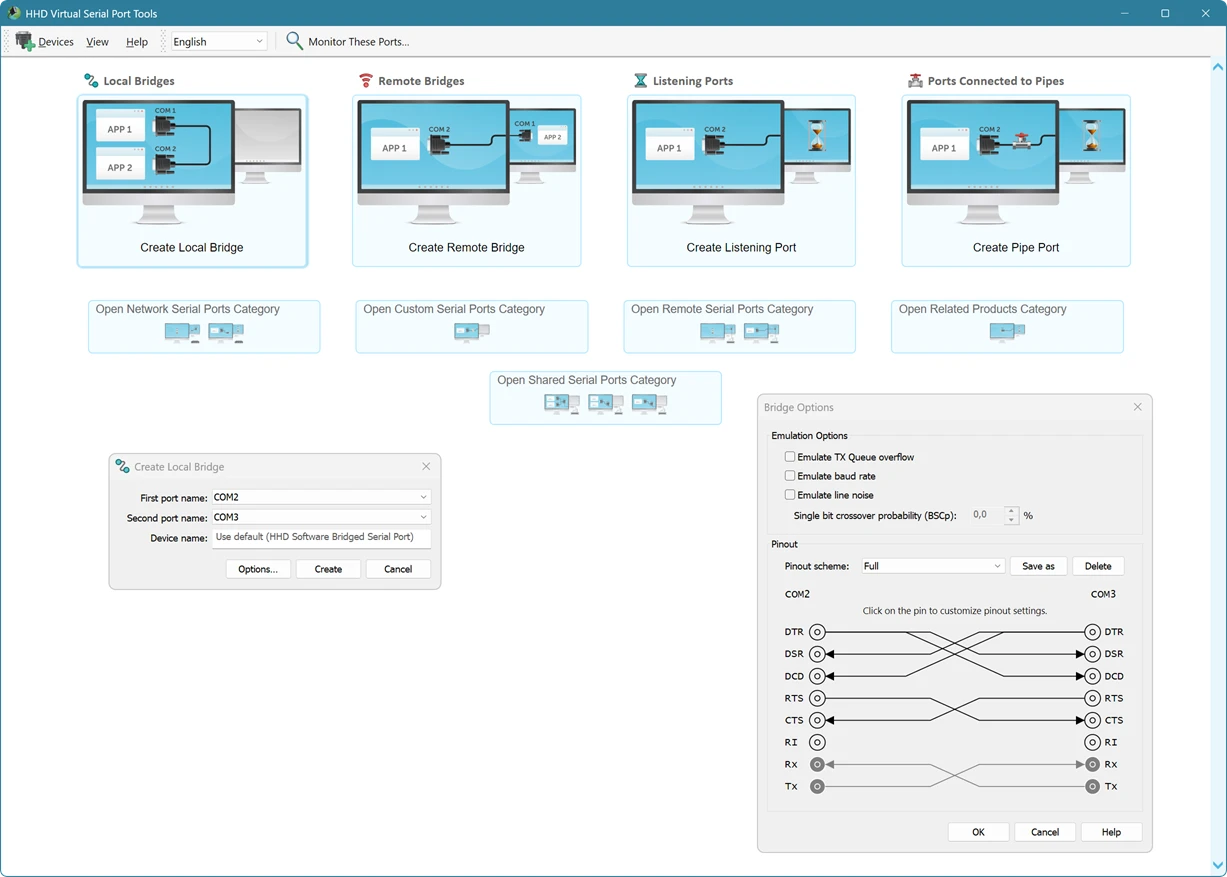
Task: Click the Create Remote Bridge tile
Action: coord(466,181)
